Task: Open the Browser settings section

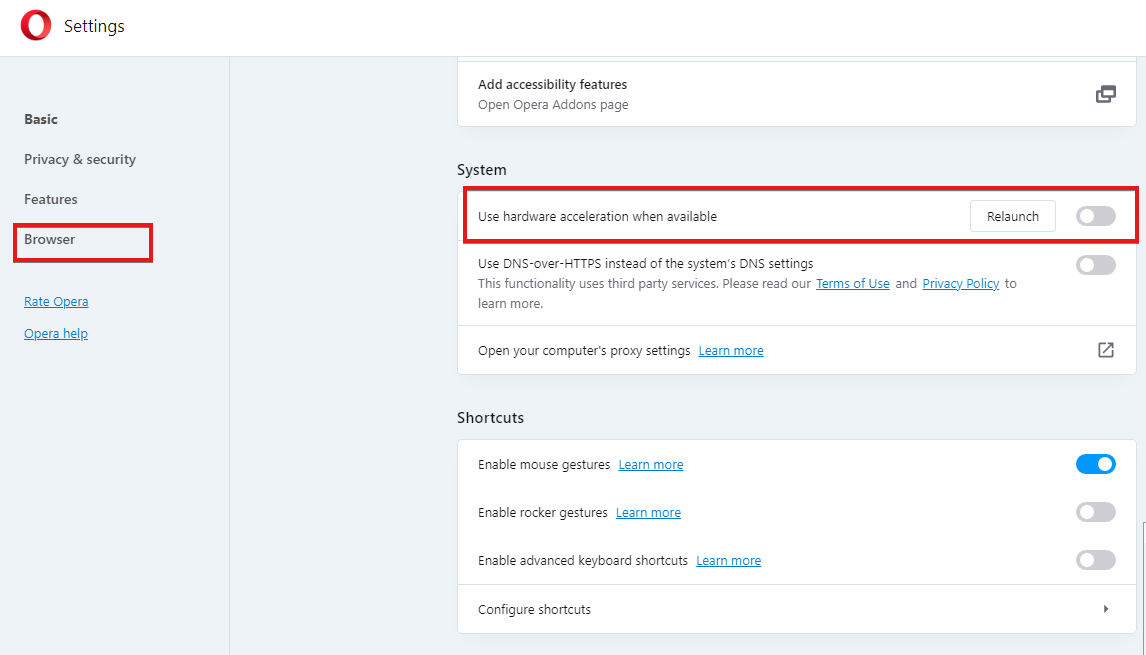Action: pos(50,239)
